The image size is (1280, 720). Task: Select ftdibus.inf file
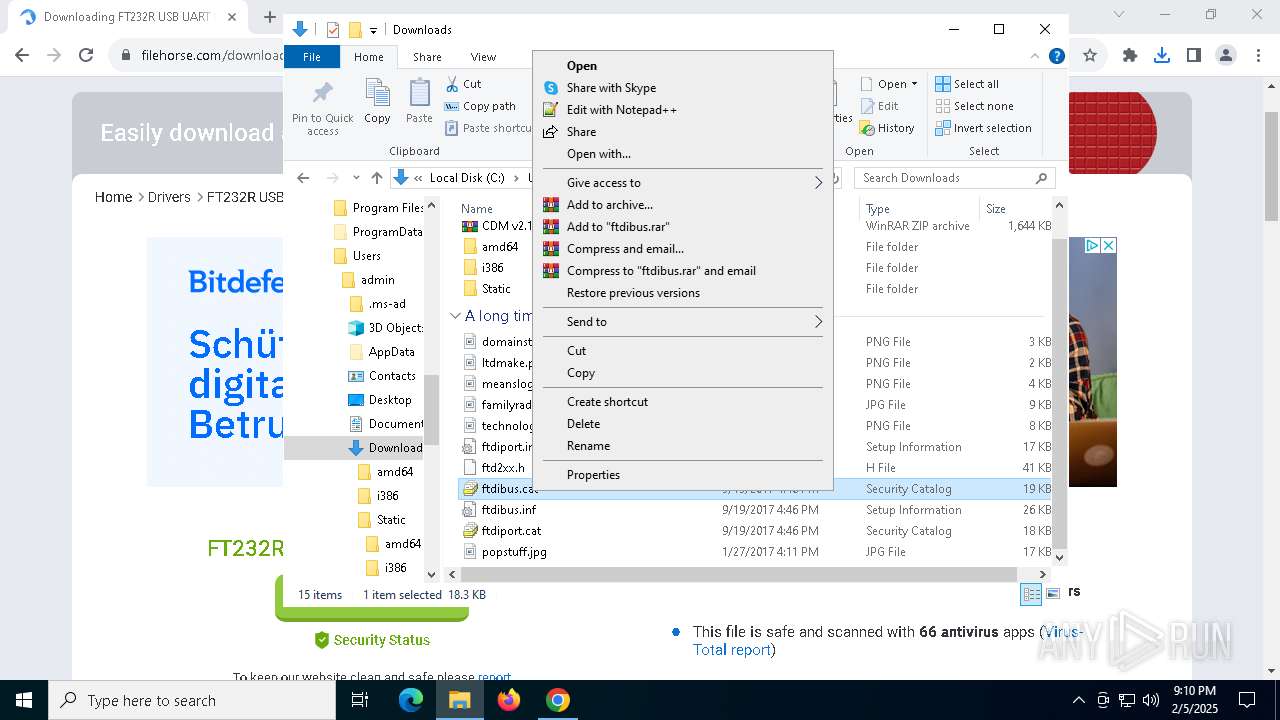509,510
